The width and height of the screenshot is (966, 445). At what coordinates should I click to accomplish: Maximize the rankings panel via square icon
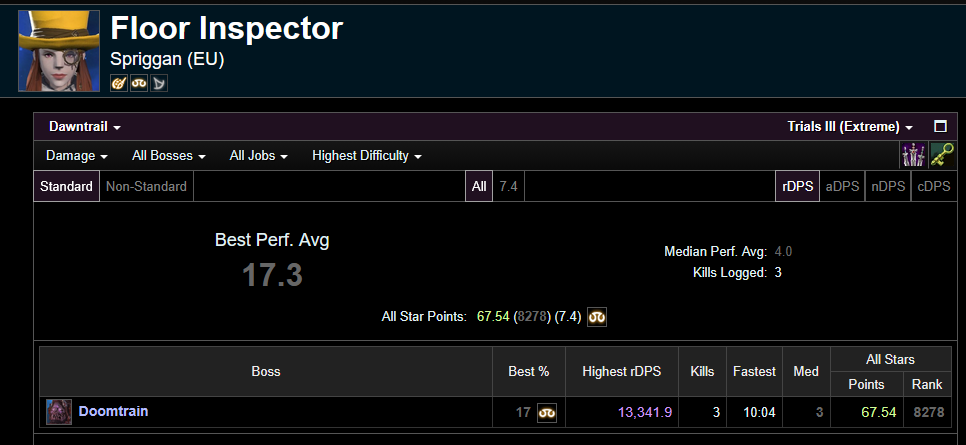click(x=940, y=126)
